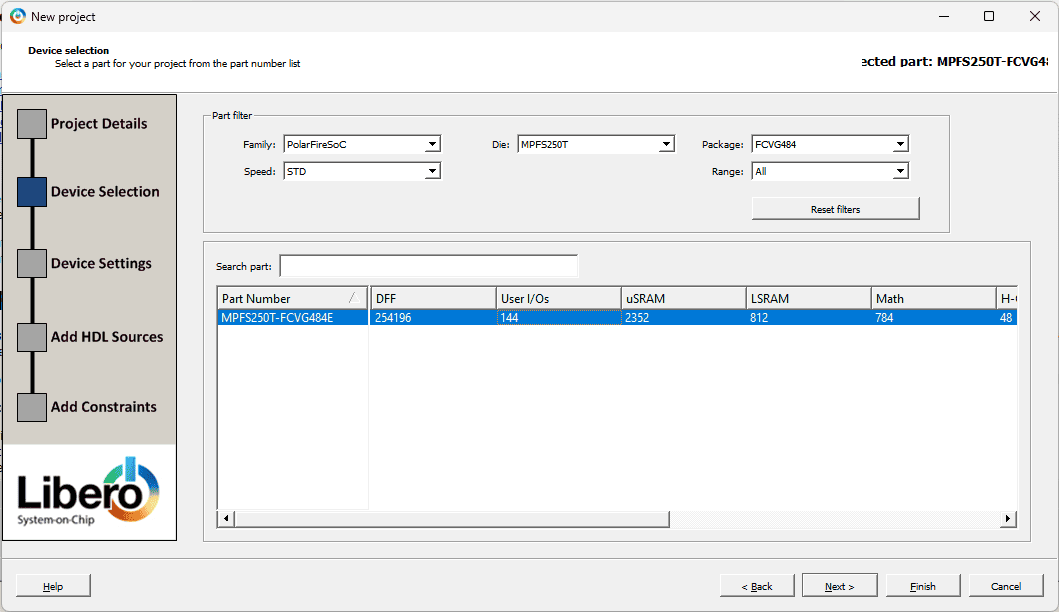Click the Add HDL Sources step icon

32,337
